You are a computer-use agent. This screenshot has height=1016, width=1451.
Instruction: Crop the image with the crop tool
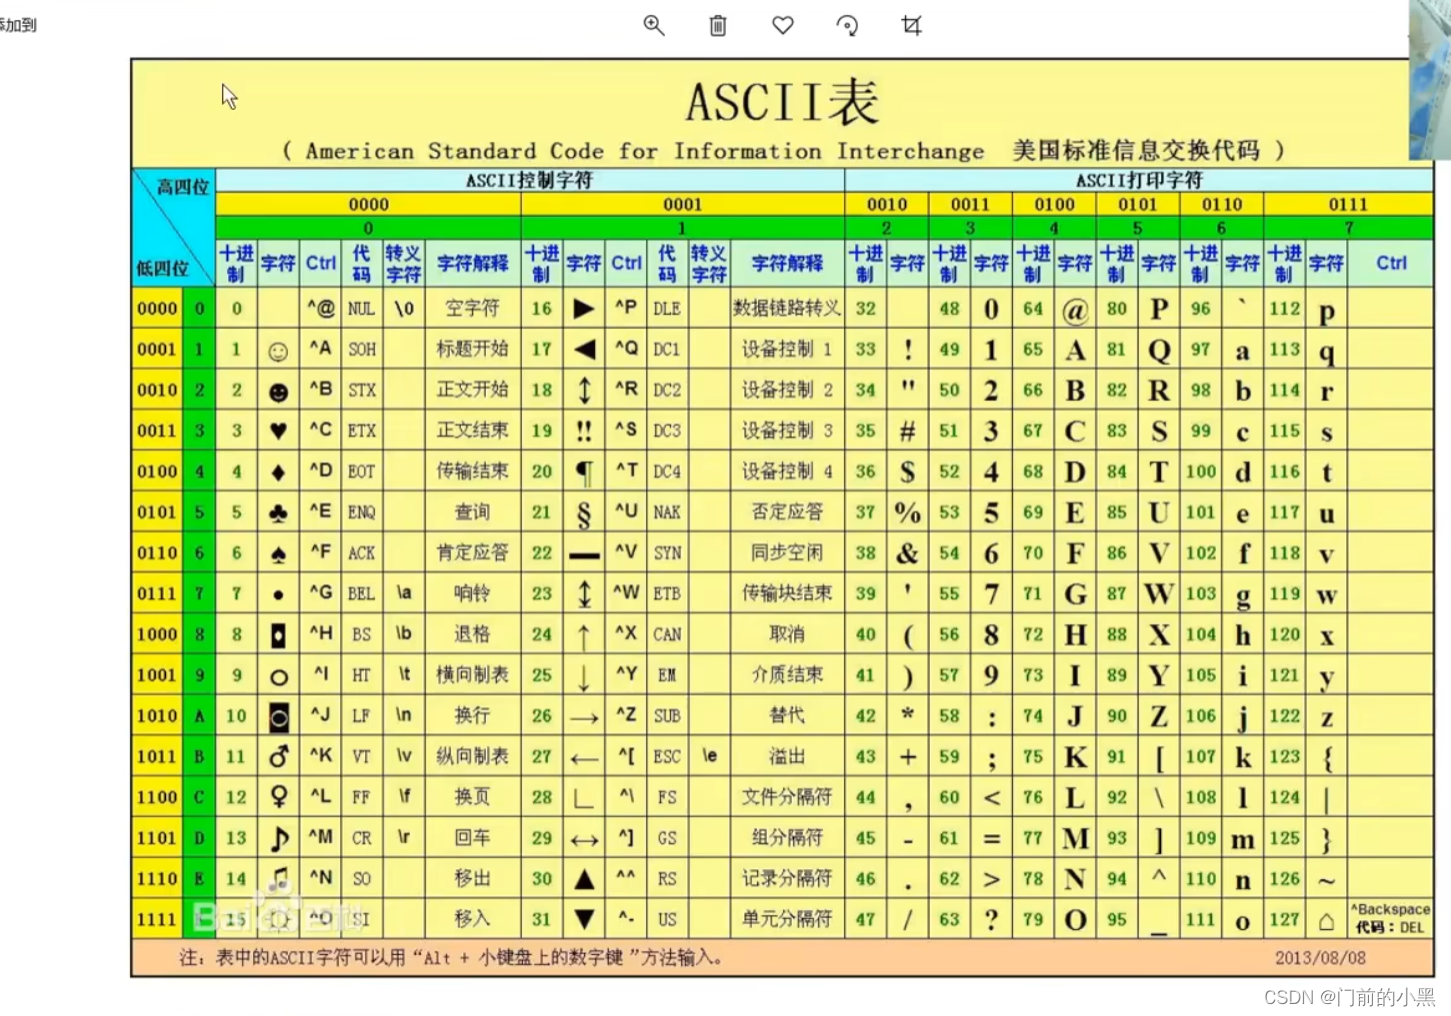tap(911, 26)
